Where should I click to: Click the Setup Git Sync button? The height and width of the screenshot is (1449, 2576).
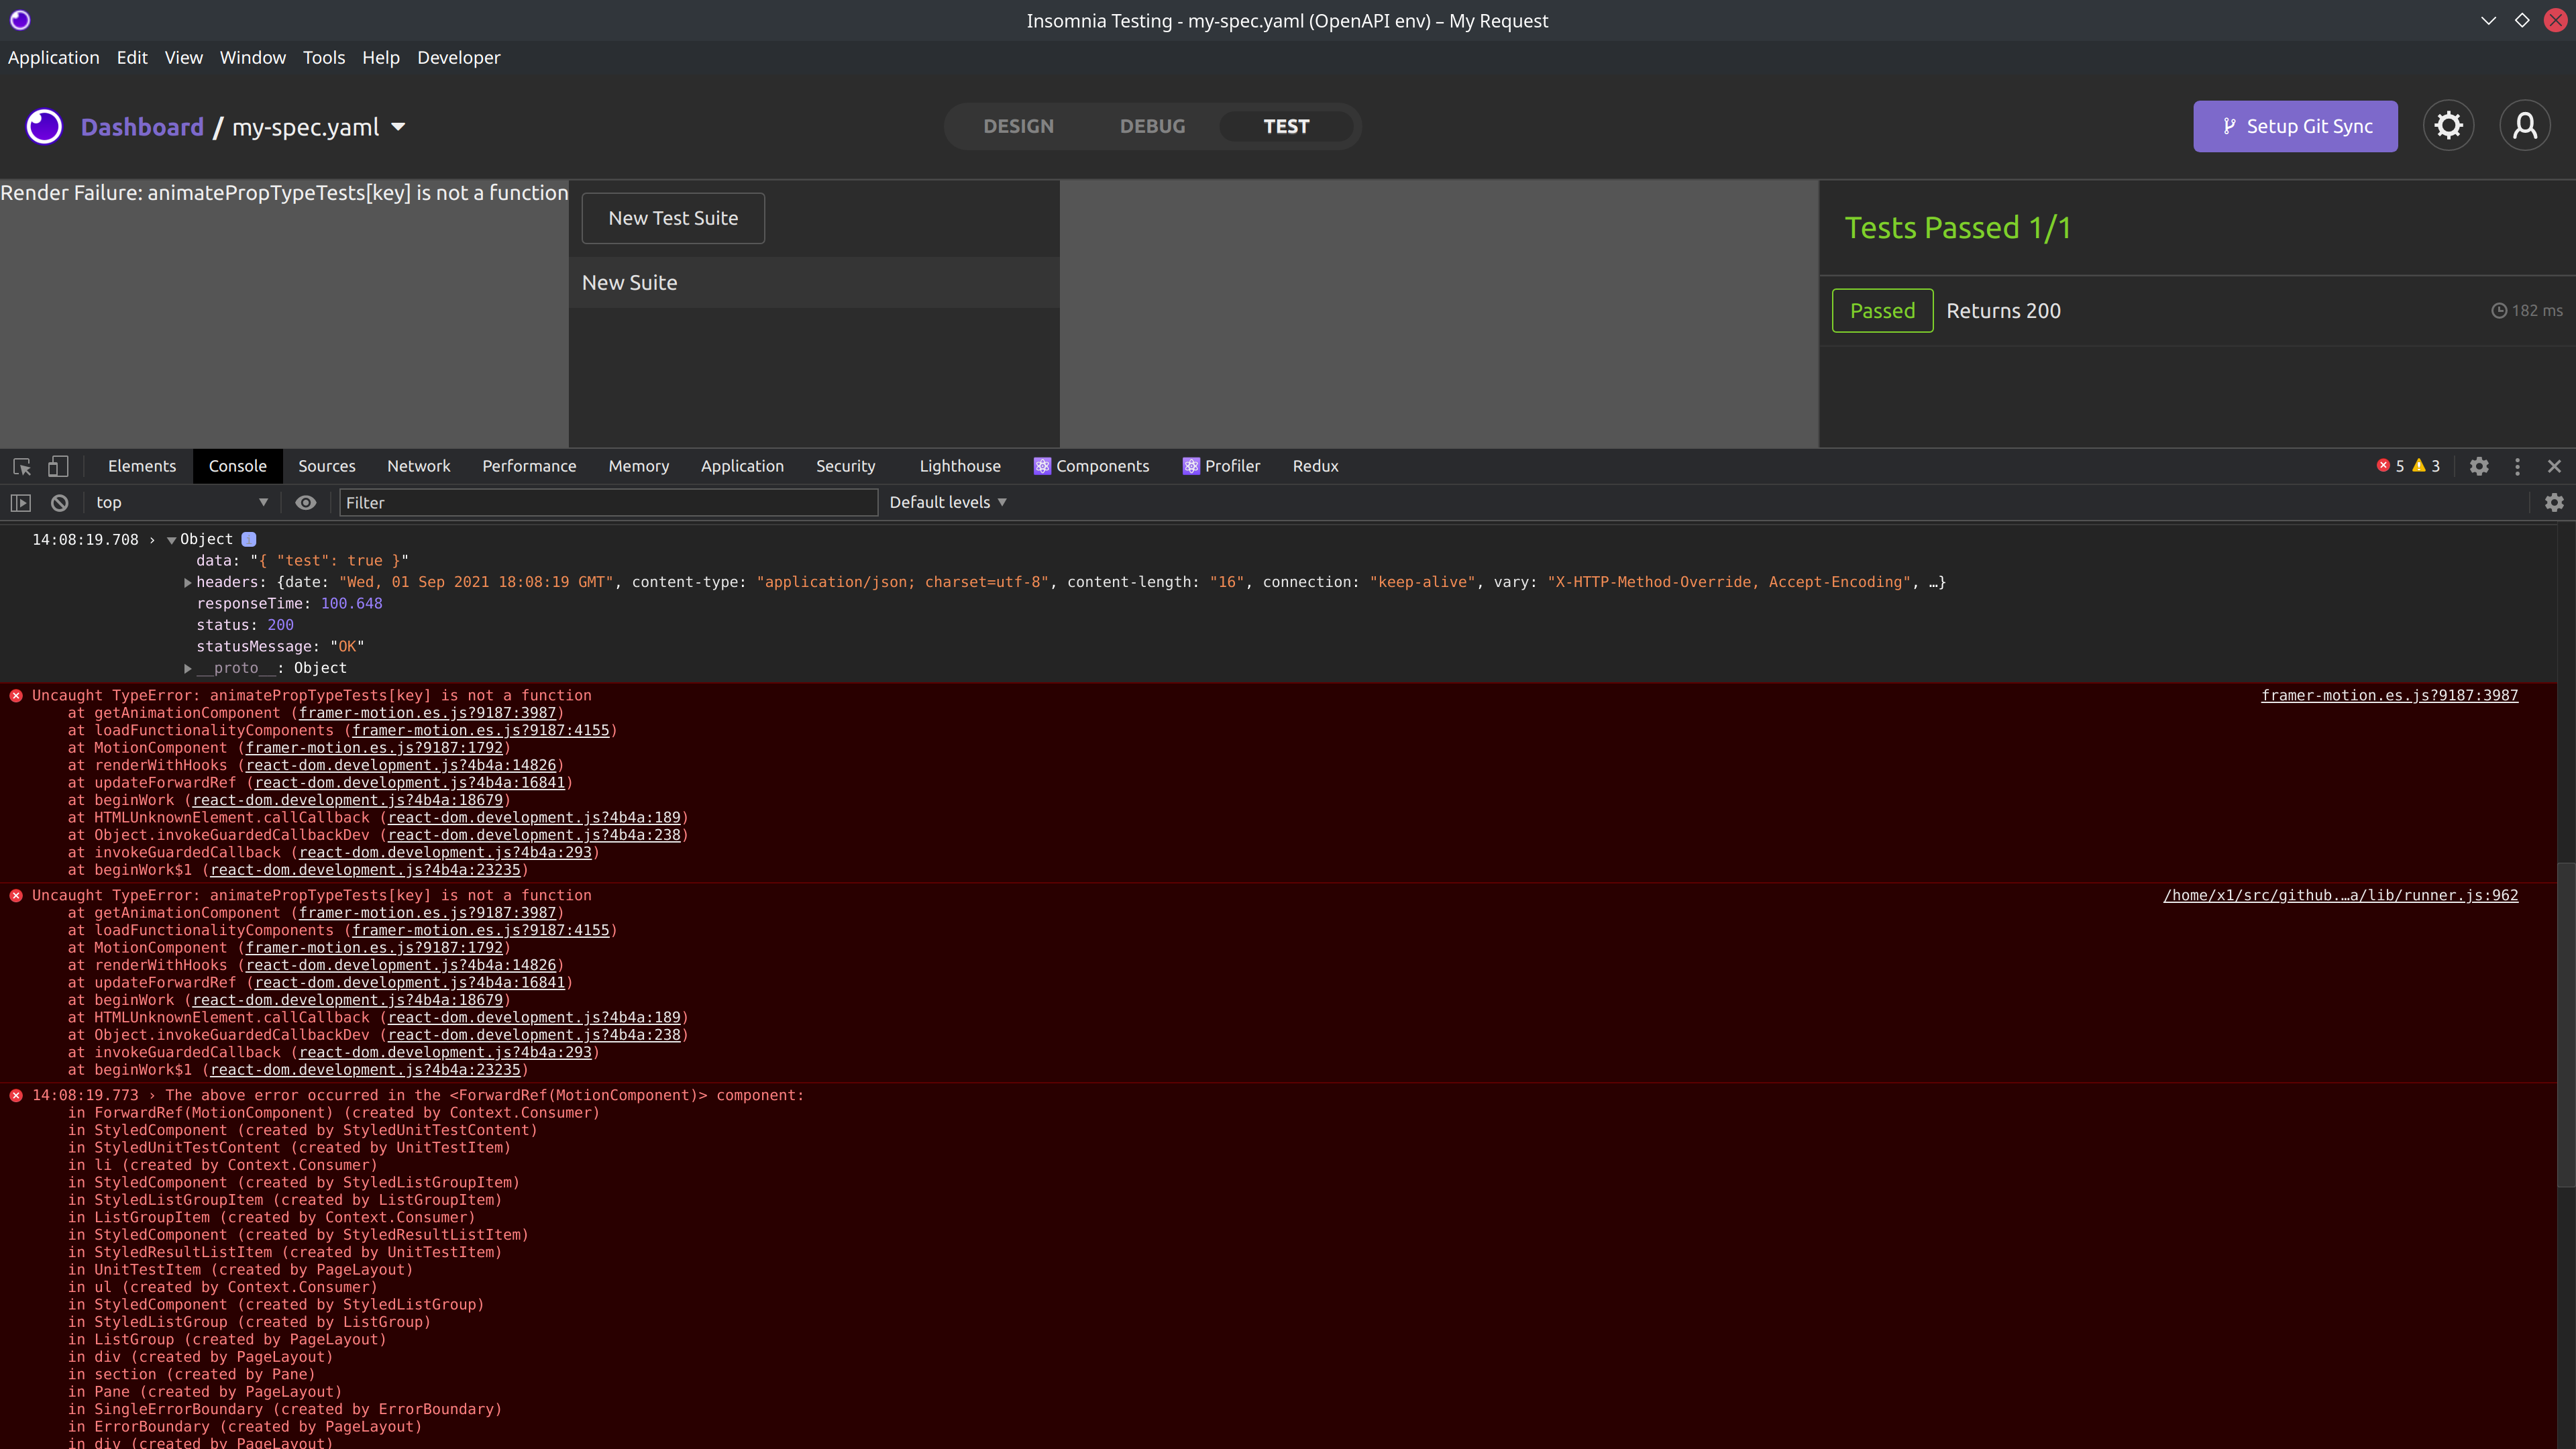click(2295, 126)
